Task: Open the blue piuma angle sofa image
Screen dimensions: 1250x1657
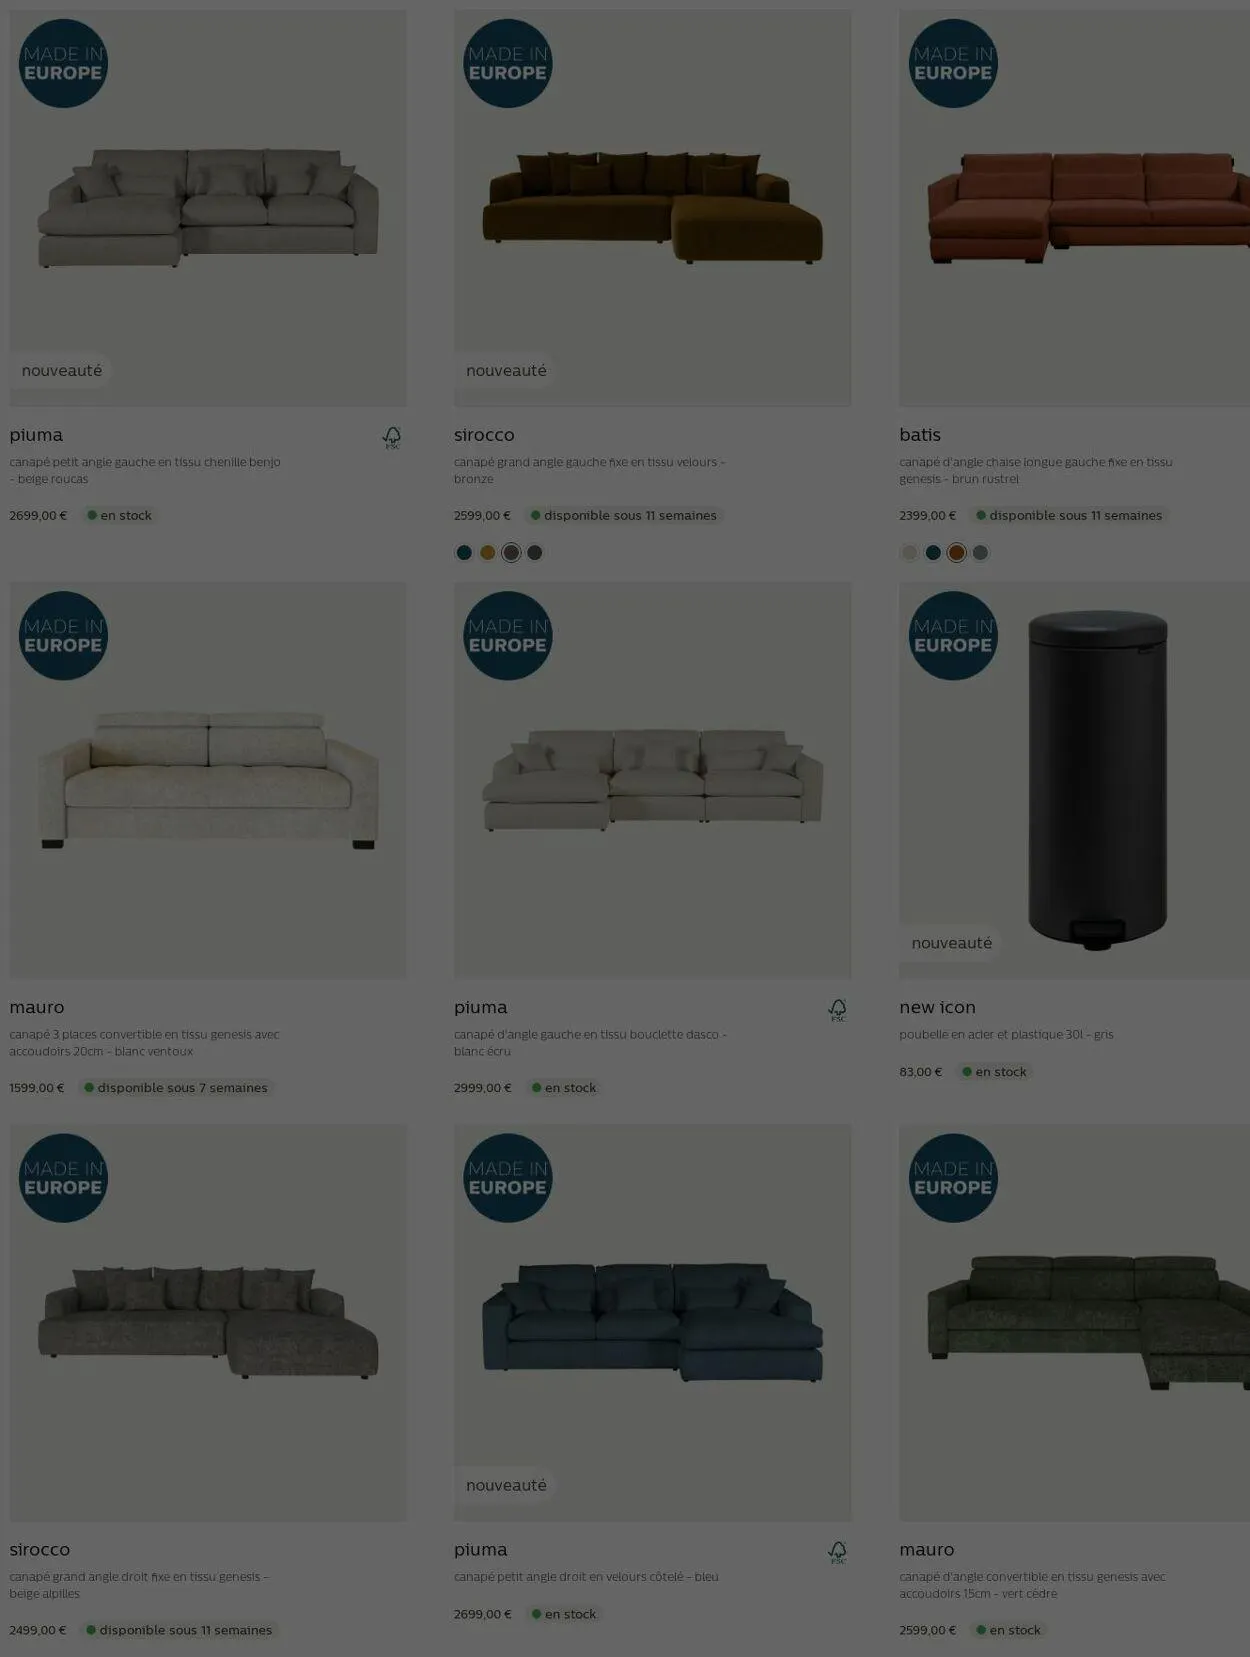Action: (x=652, y=1322)
